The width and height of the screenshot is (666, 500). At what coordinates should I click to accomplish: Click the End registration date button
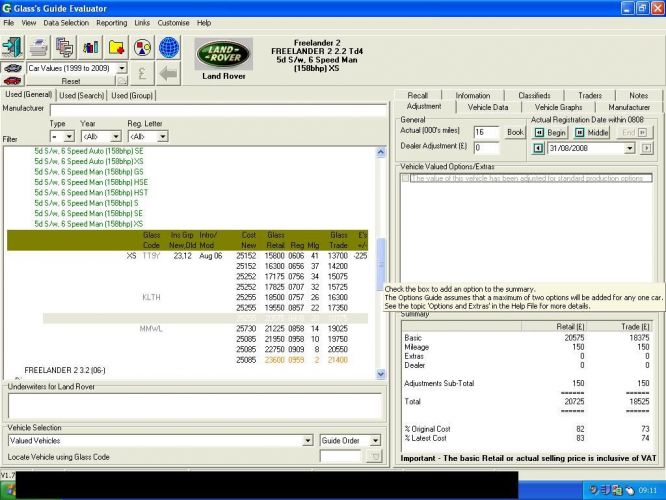point(634,133)
